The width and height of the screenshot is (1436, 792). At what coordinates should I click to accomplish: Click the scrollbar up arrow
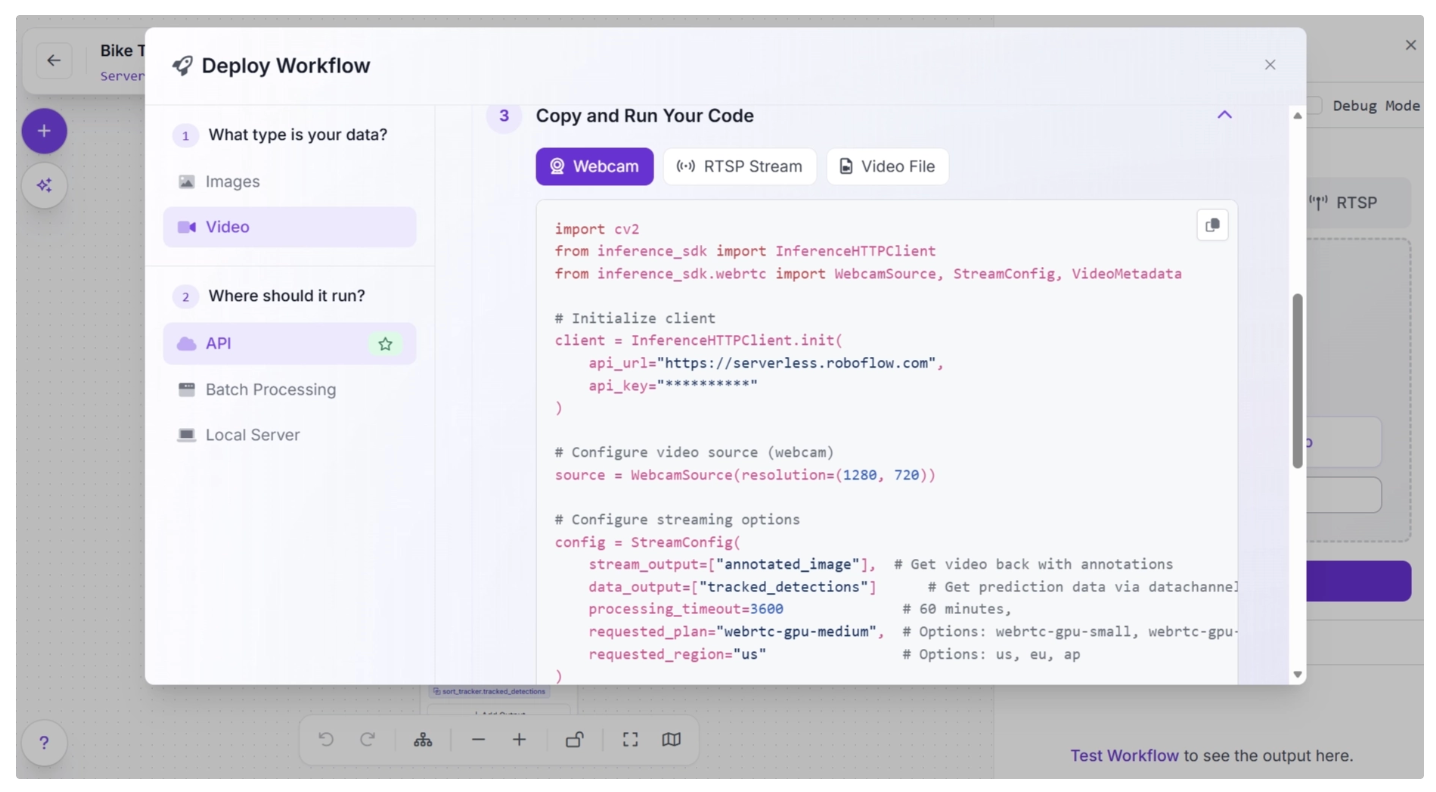1298,116
